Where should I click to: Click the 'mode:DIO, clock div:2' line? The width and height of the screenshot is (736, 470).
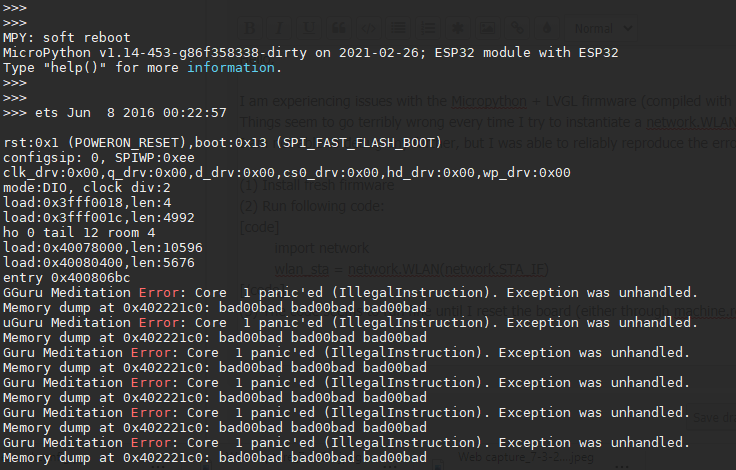87,188
